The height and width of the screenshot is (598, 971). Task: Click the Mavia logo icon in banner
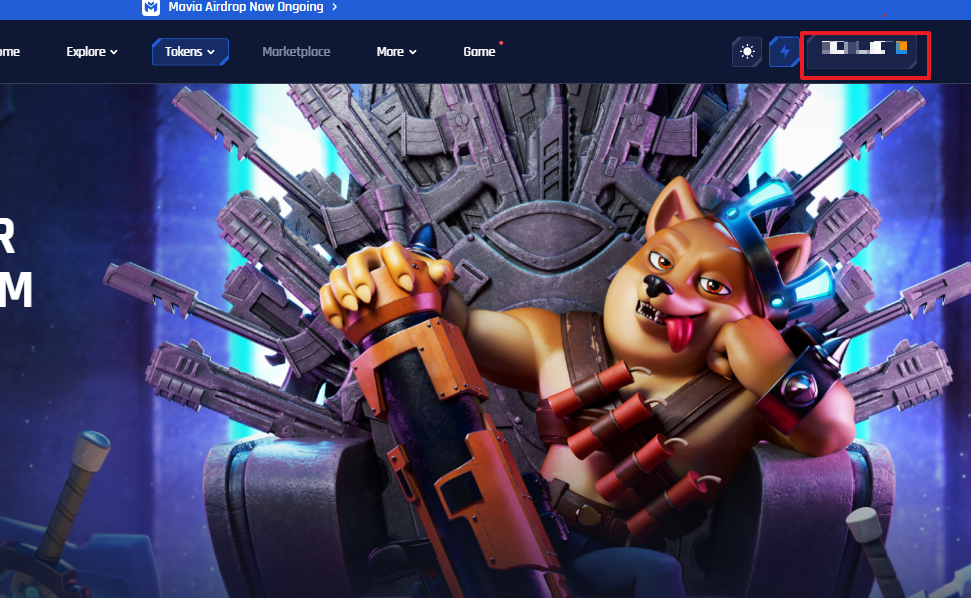(150, 7)
